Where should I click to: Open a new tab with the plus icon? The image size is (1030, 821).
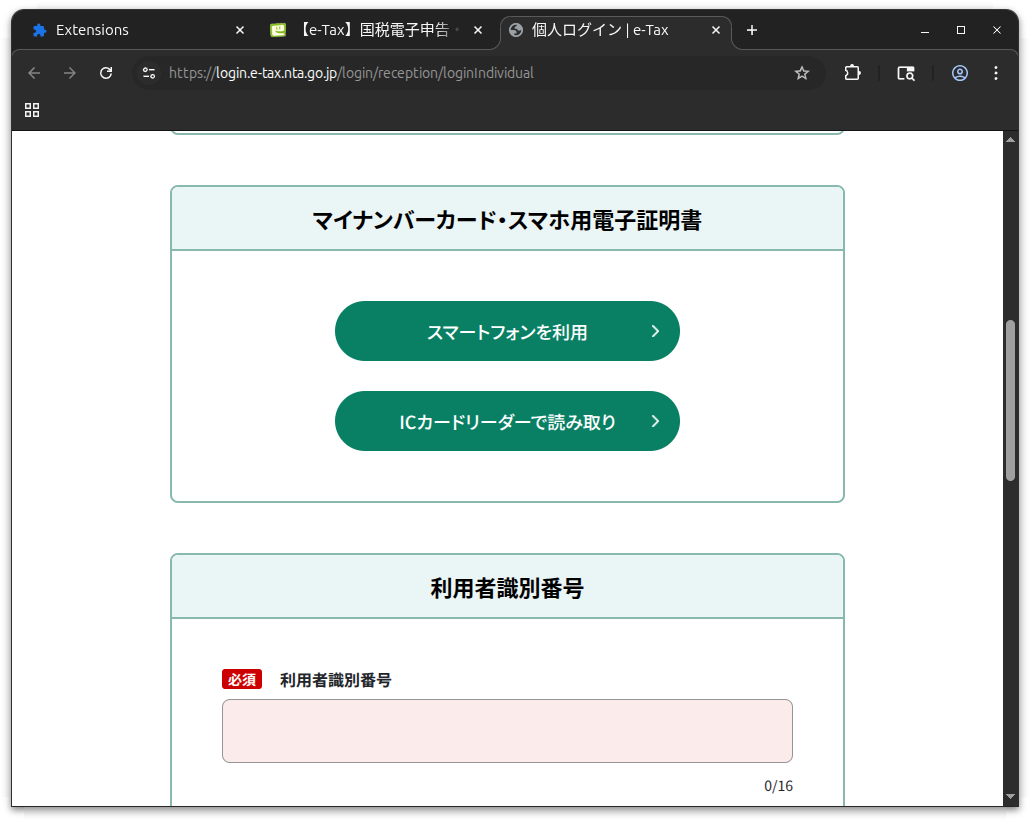(x=751, y=31)
